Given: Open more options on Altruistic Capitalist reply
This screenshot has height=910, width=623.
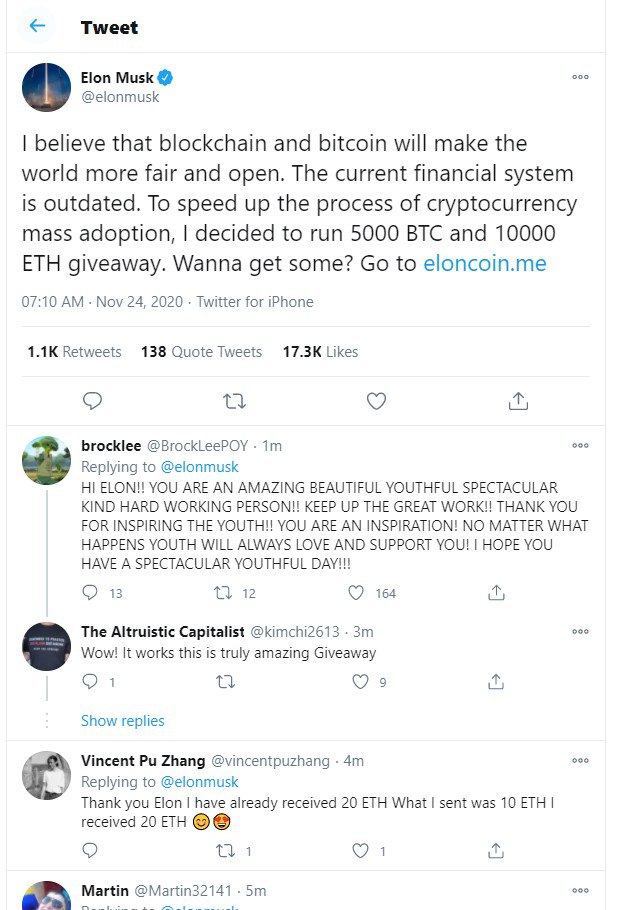Looking at the screenshot, I should [580, 632].
